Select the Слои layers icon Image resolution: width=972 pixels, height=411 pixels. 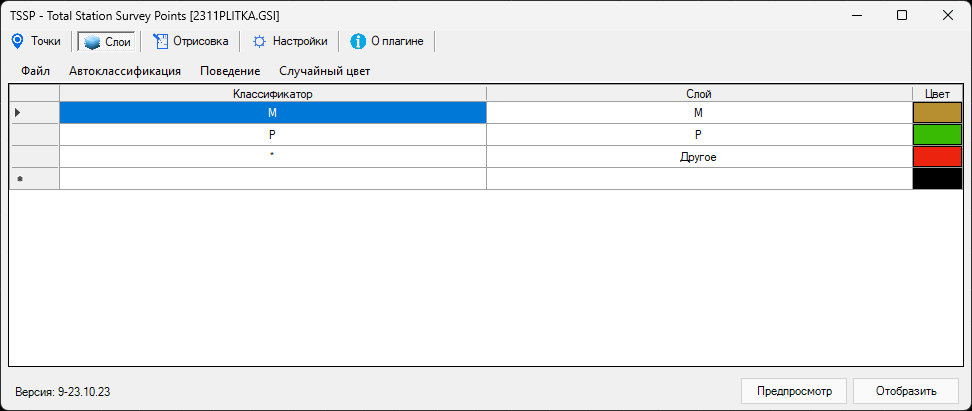(x=91, y=42)
